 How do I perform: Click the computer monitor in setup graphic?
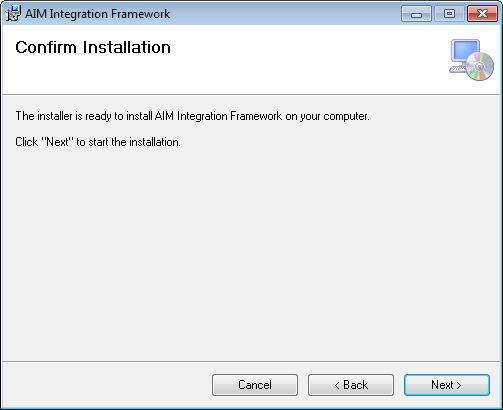click(x=465, y=50)
